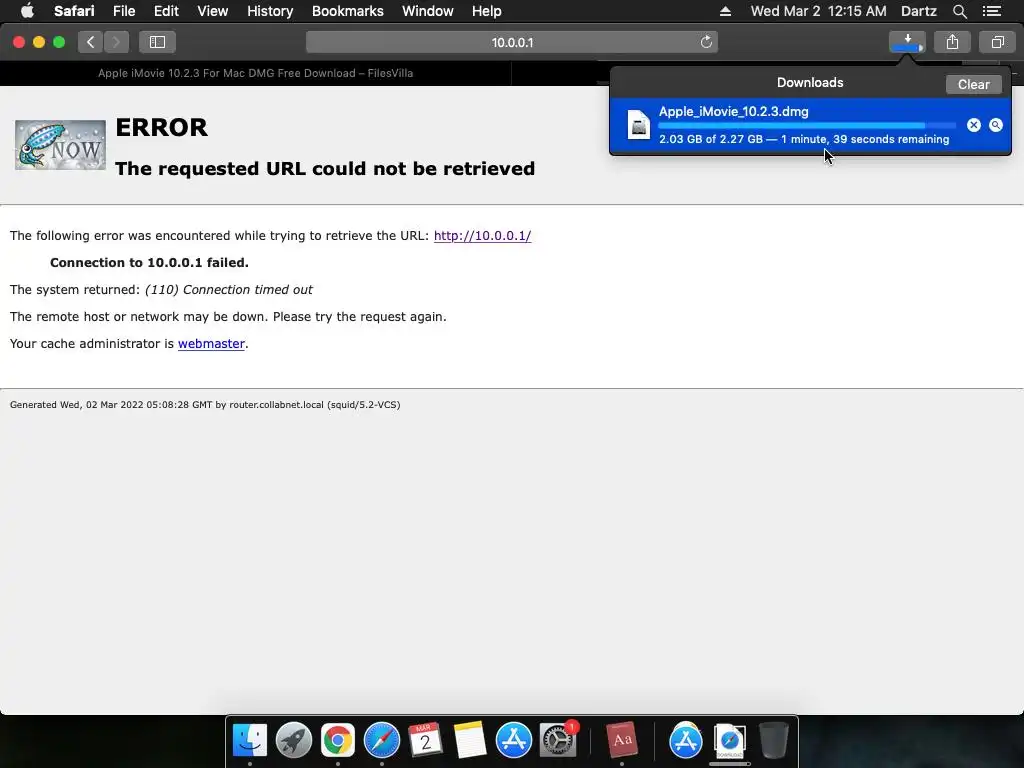Open the Window menu
The width and height of the screenshot is (1024, 768).
pyautogui.click(x=428, y=11)
